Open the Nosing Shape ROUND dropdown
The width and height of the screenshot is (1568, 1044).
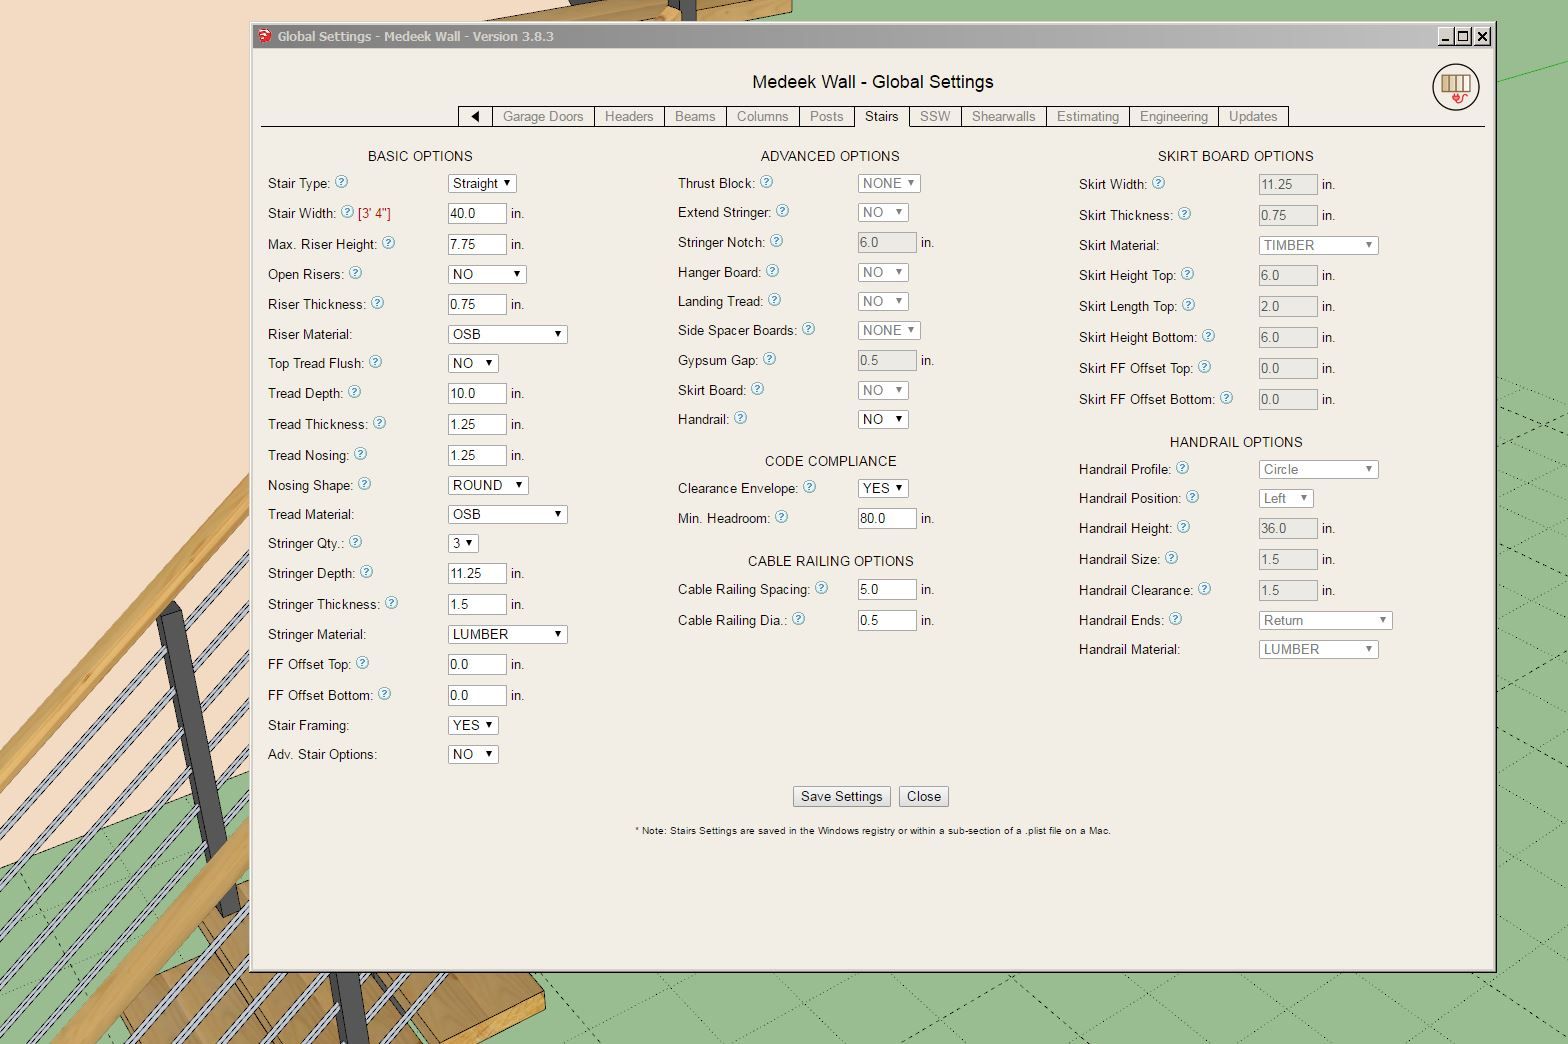point(488,485)
